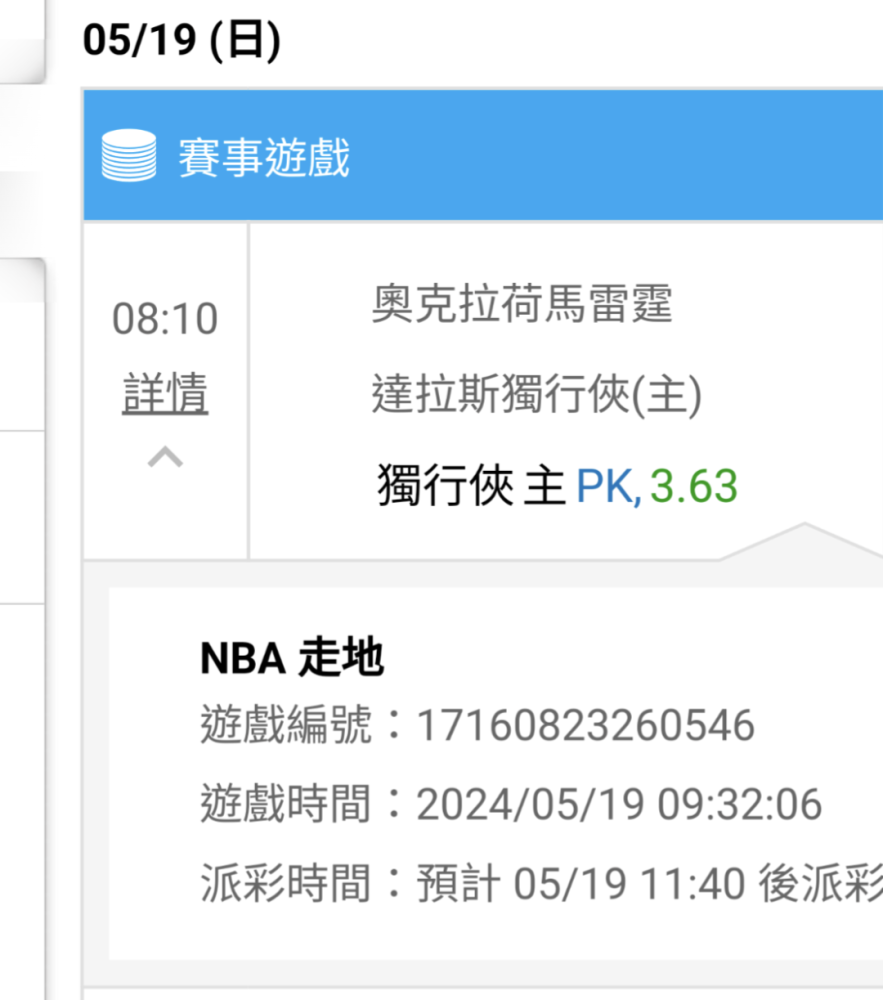883x1000 pixels.
Task: Click the 派彩時間 label
Action: pyautogui.click(x=286, y=883)
